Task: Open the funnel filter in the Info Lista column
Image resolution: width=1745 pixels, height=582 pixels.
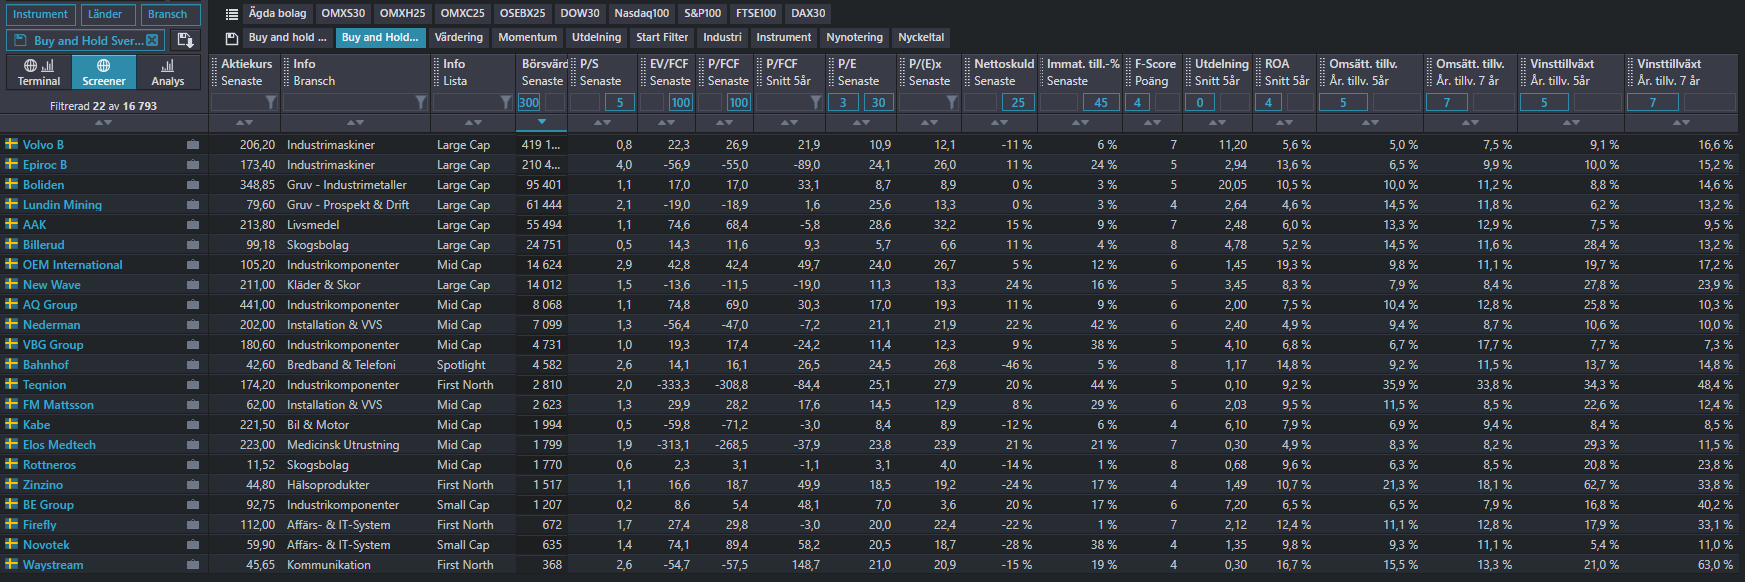Action: (506, 102)
